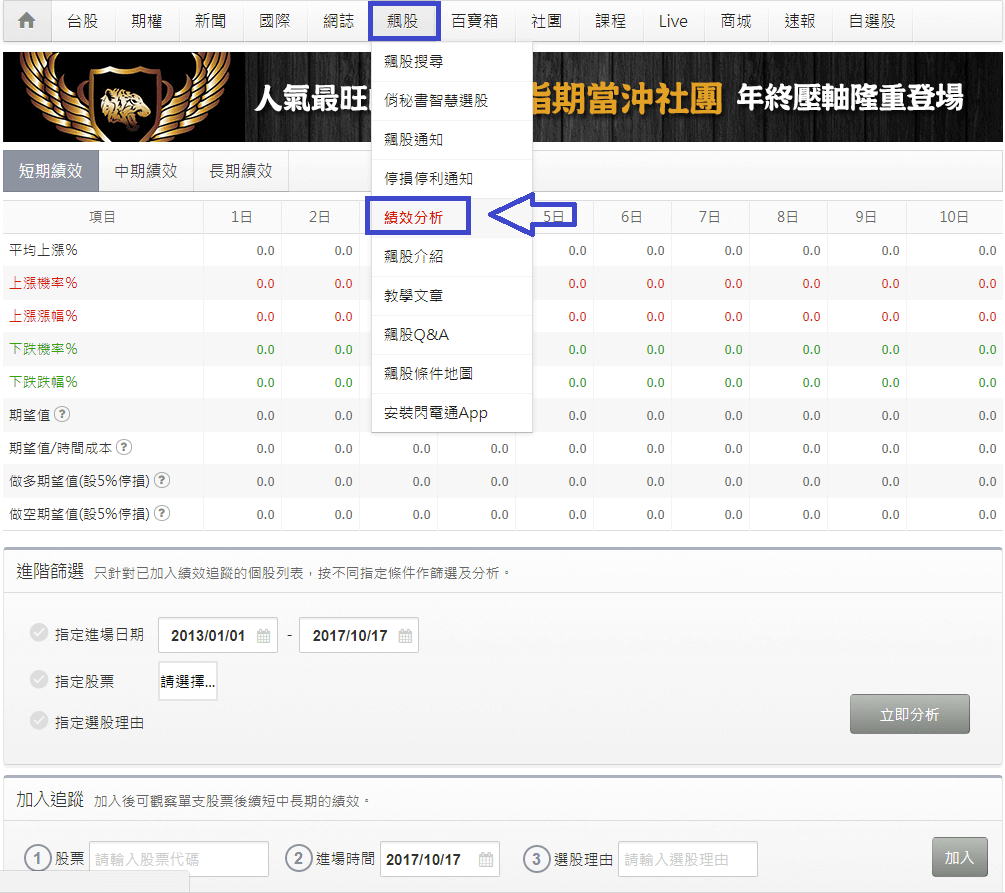Open the 飆股 navigation menu

403,20
